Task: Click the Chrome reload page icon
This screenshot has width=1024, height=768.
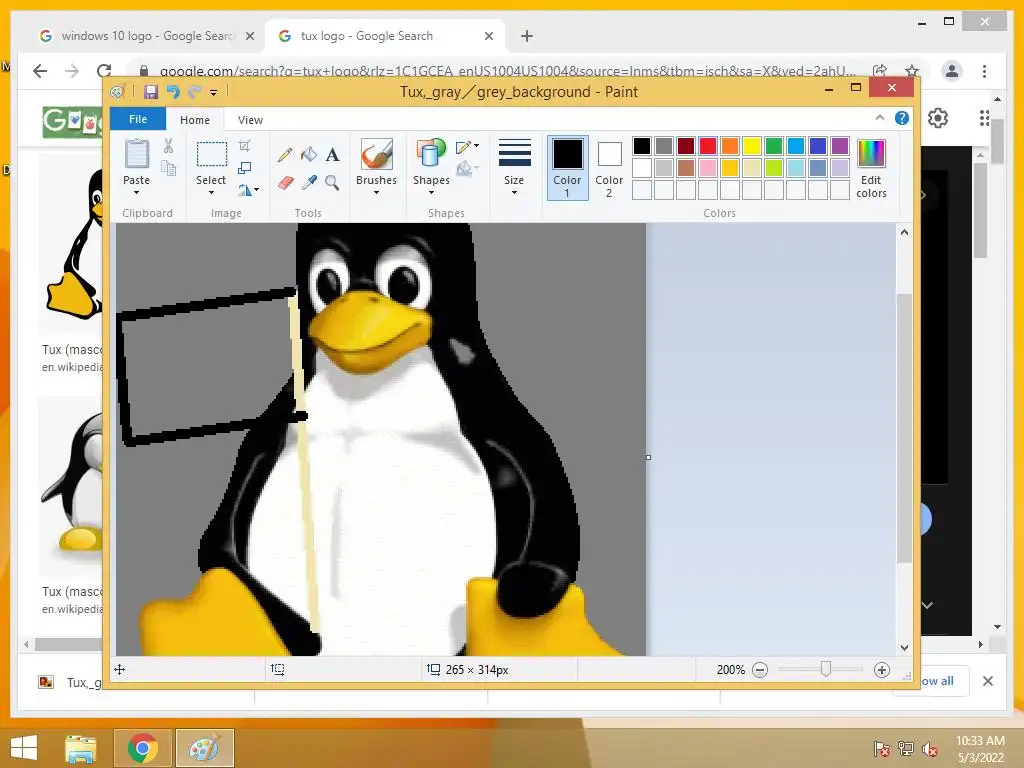Action: tap(104, 71)
